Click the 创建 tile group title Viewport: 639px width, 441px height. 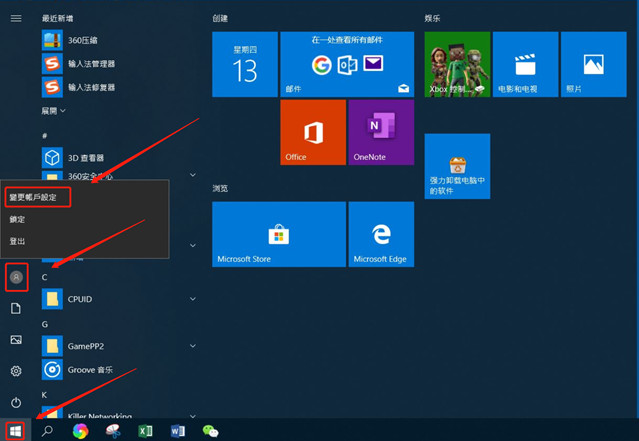[x=220, y=18]
